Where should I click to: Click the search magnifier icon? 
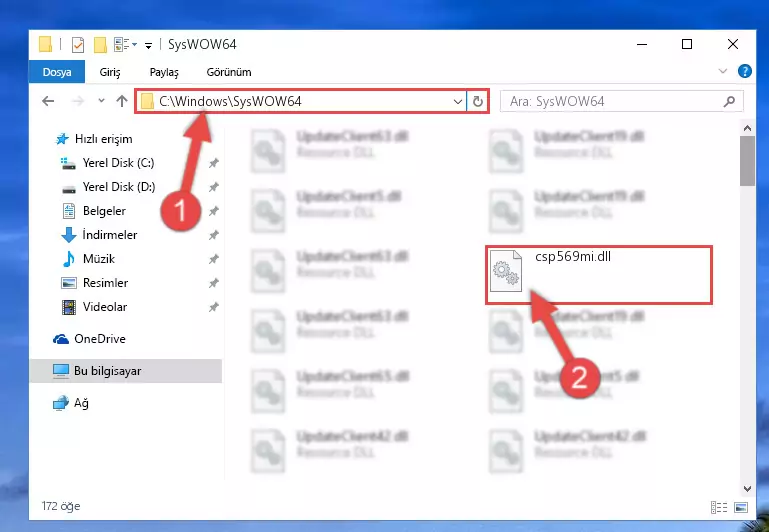[x=729, y=101]
